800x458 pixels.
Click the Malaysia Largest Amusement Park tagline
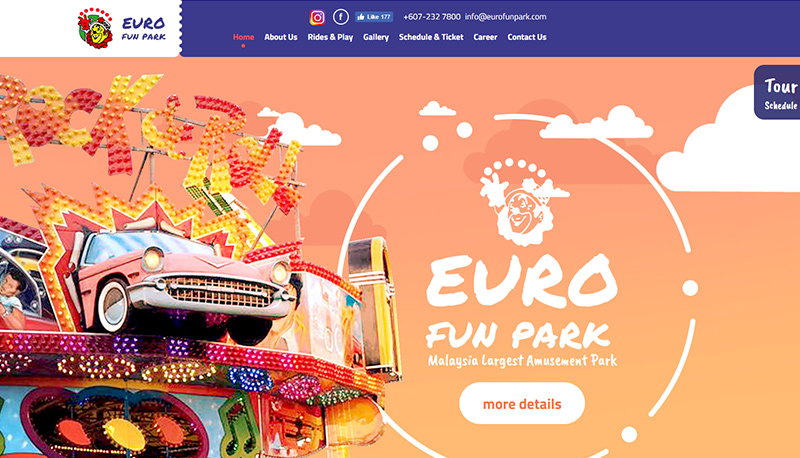tap(522, 361)
